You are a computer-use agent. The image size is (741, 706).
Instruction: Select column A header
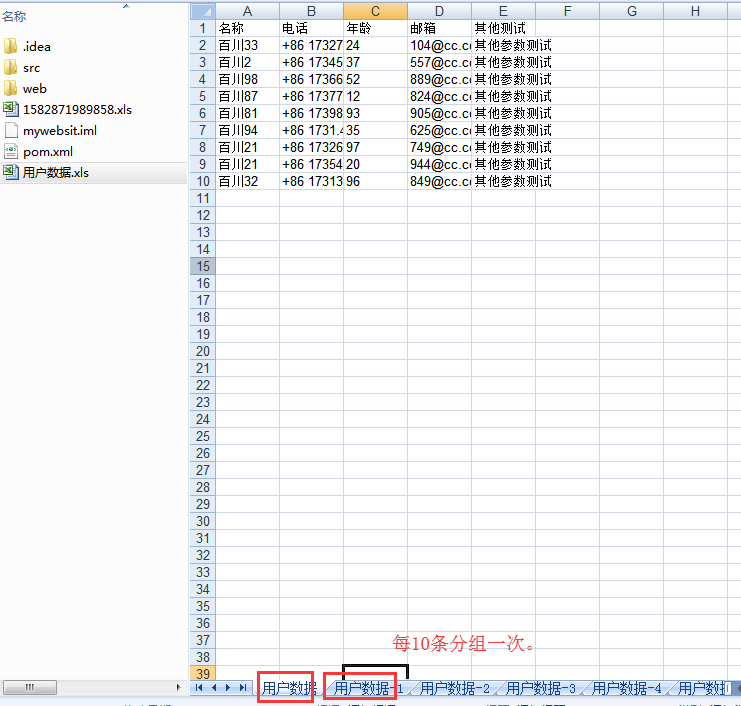point(247,11)
